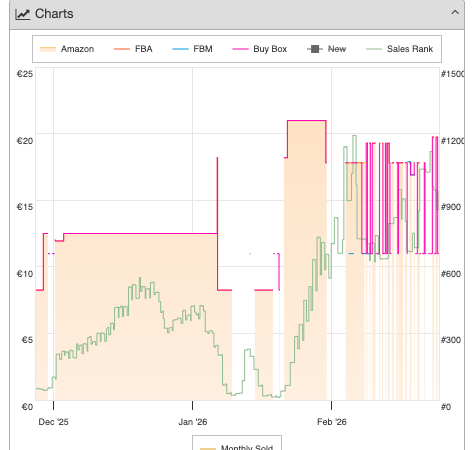474x450 pixels.
Task: Toggle the Sales Rank series in legend
Action: pos(400,49)
